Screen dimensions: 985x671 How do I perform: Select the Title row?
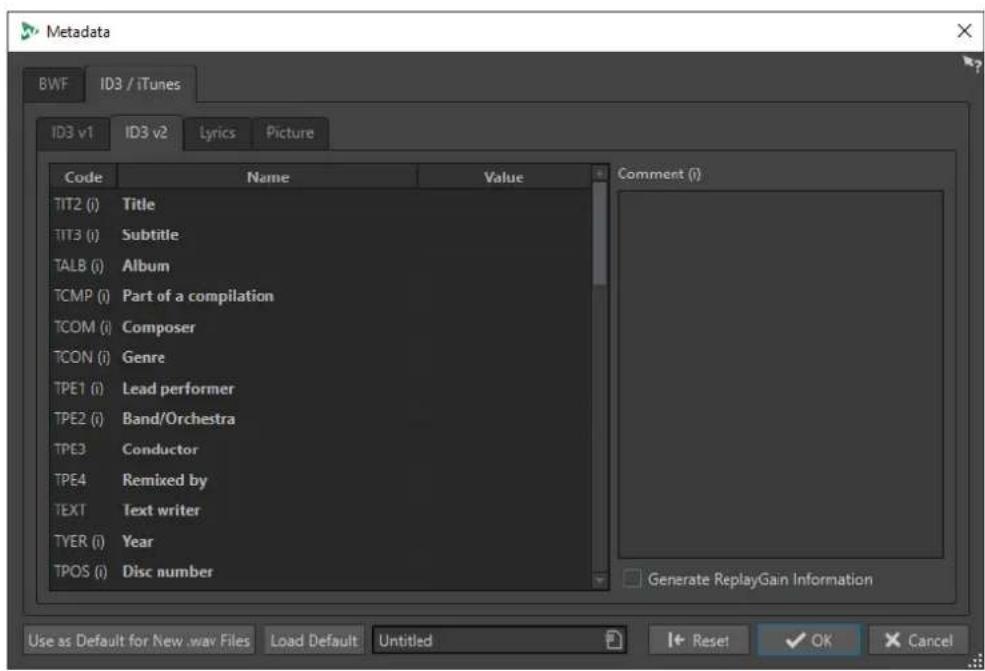[321, 204]
